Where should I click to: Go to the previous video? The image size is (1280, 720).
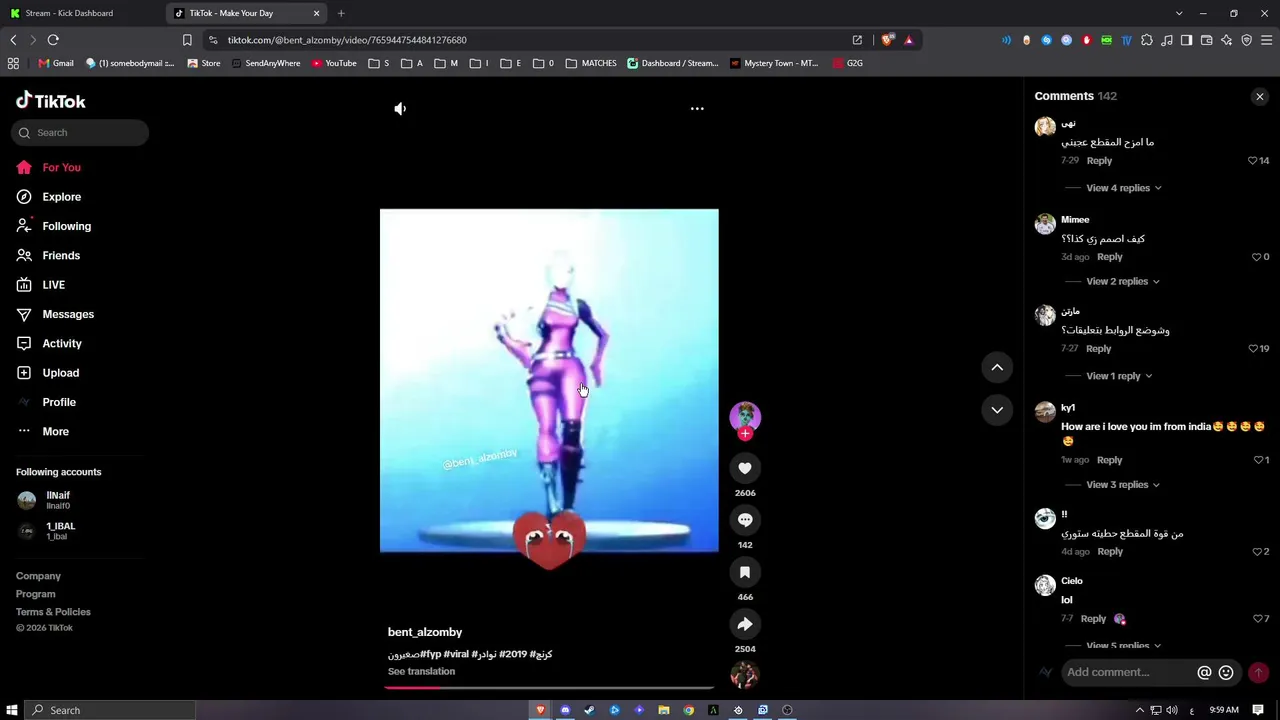[x=997, y=367]
